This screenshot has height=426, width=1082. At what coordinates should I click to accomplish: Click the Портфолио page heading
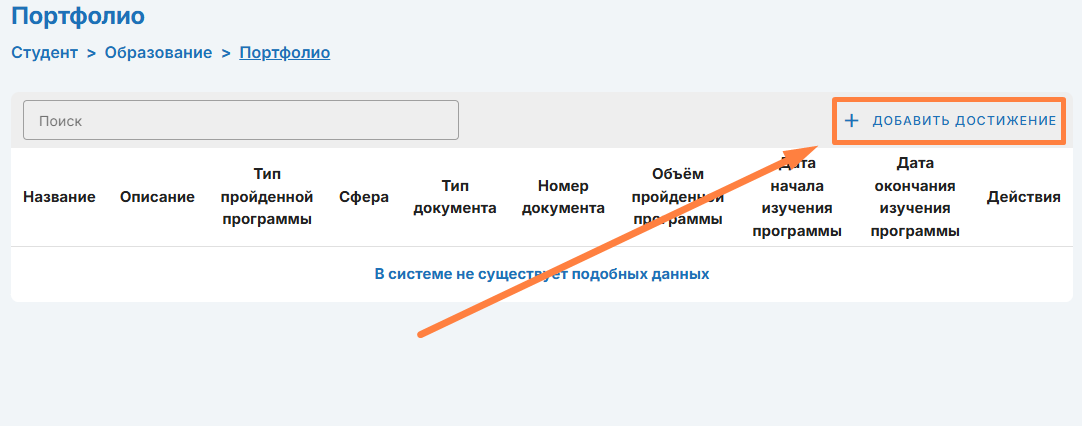click(78, 16)
